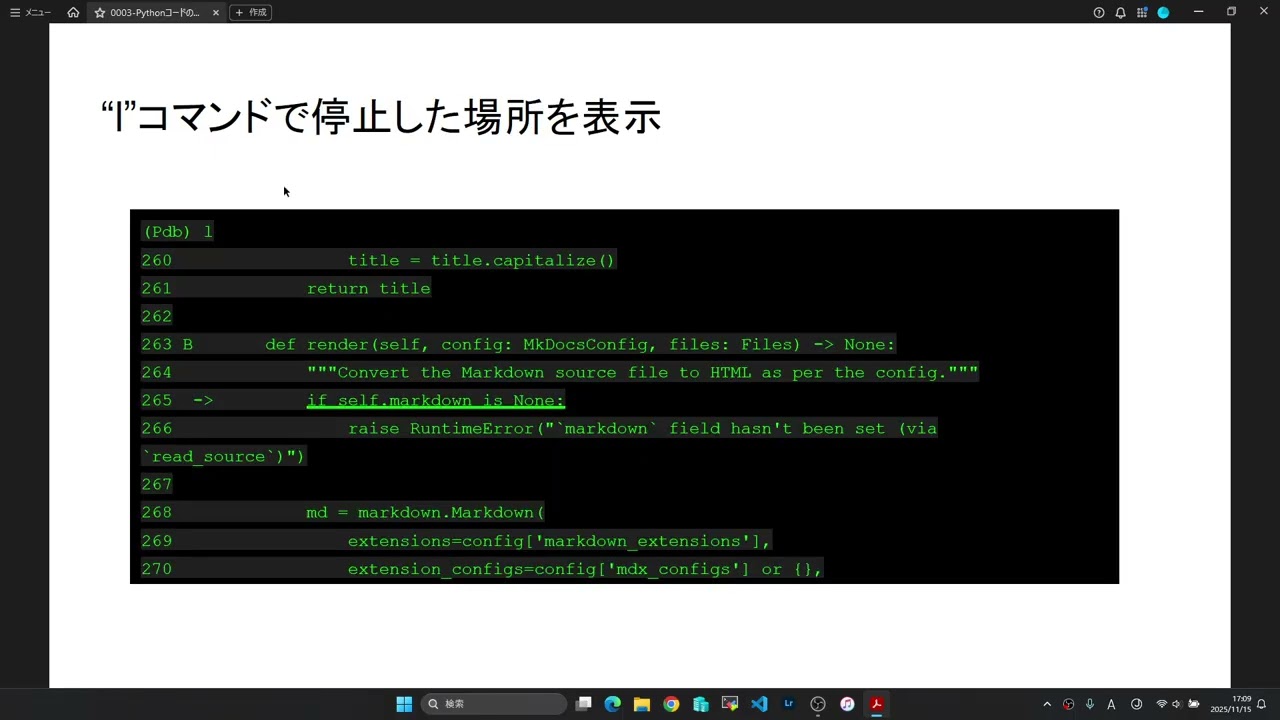
Task: Click the line number 267
Action: 157,484
